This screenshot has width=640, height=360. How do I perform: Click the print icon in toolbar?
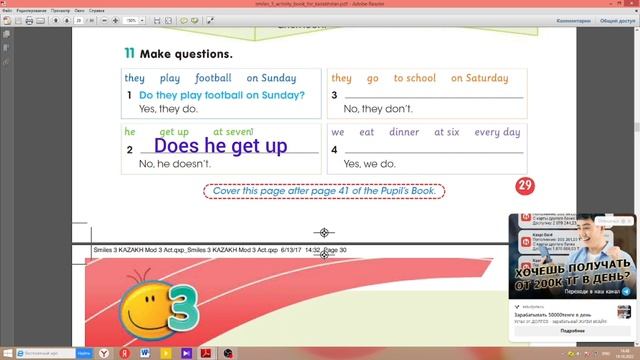pos(29,20)
